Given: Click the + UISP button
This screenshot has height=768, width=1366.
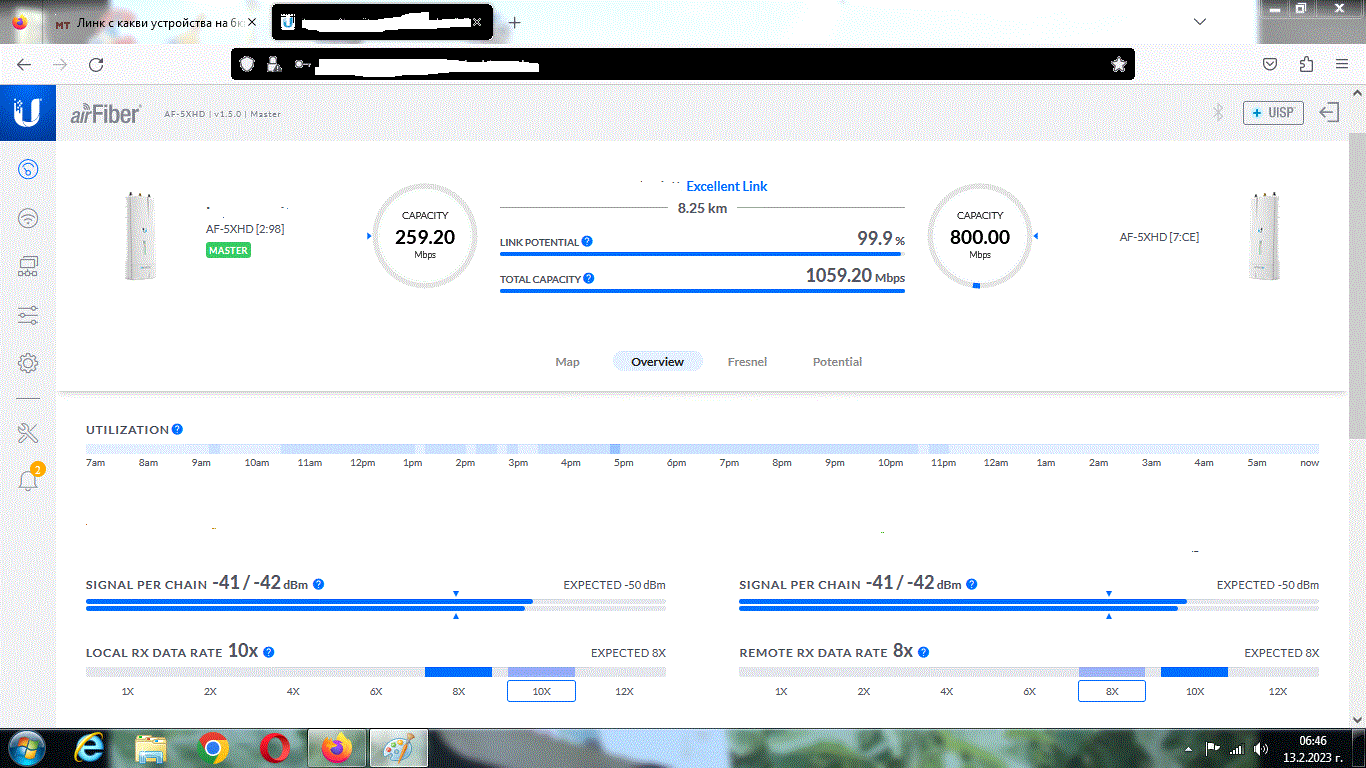Looking at the screenshot, I should (1273, 113).
